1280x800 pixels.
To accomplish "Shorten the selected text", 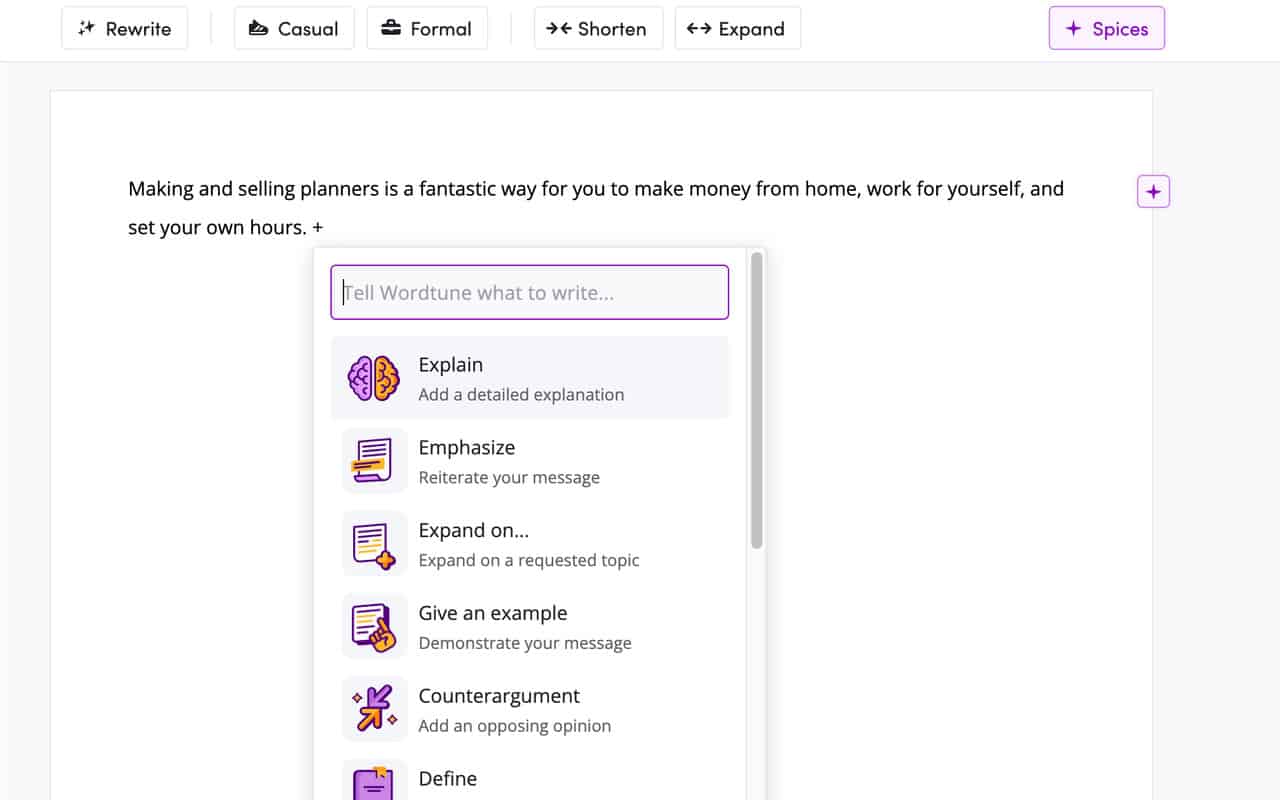I will coord(597,29).
